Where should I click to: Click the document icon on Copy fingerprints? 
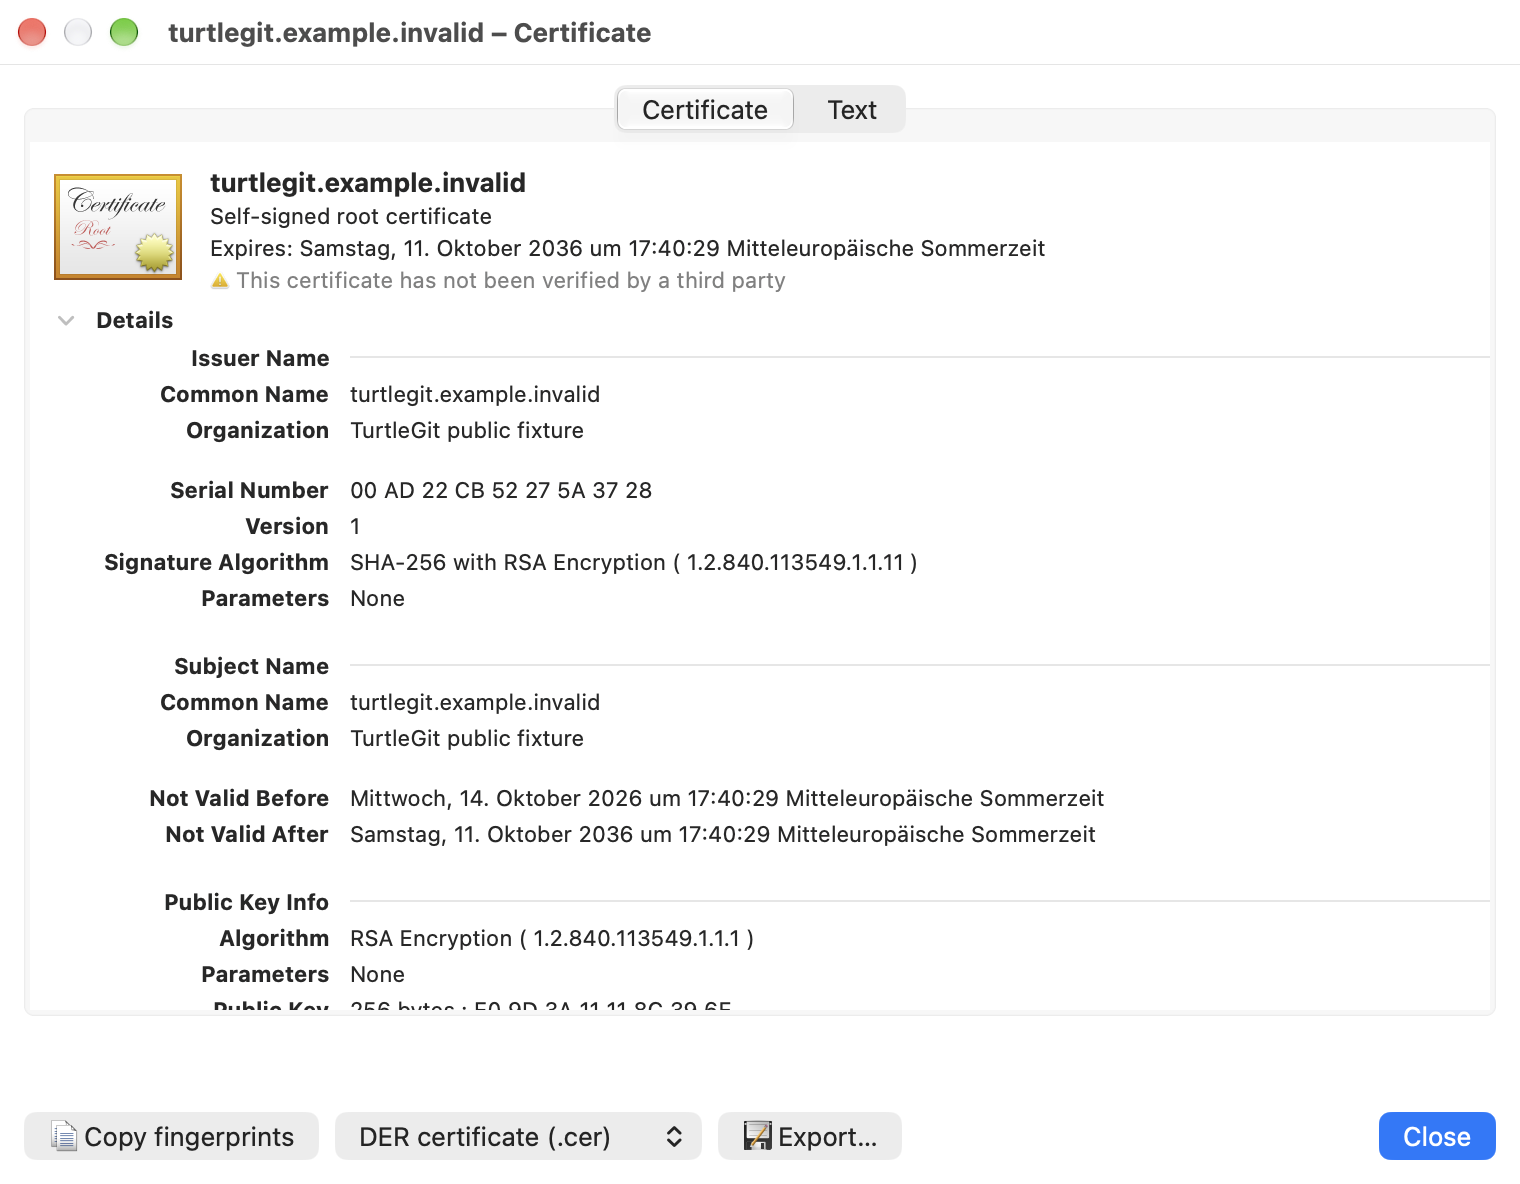coord(64,1136)
